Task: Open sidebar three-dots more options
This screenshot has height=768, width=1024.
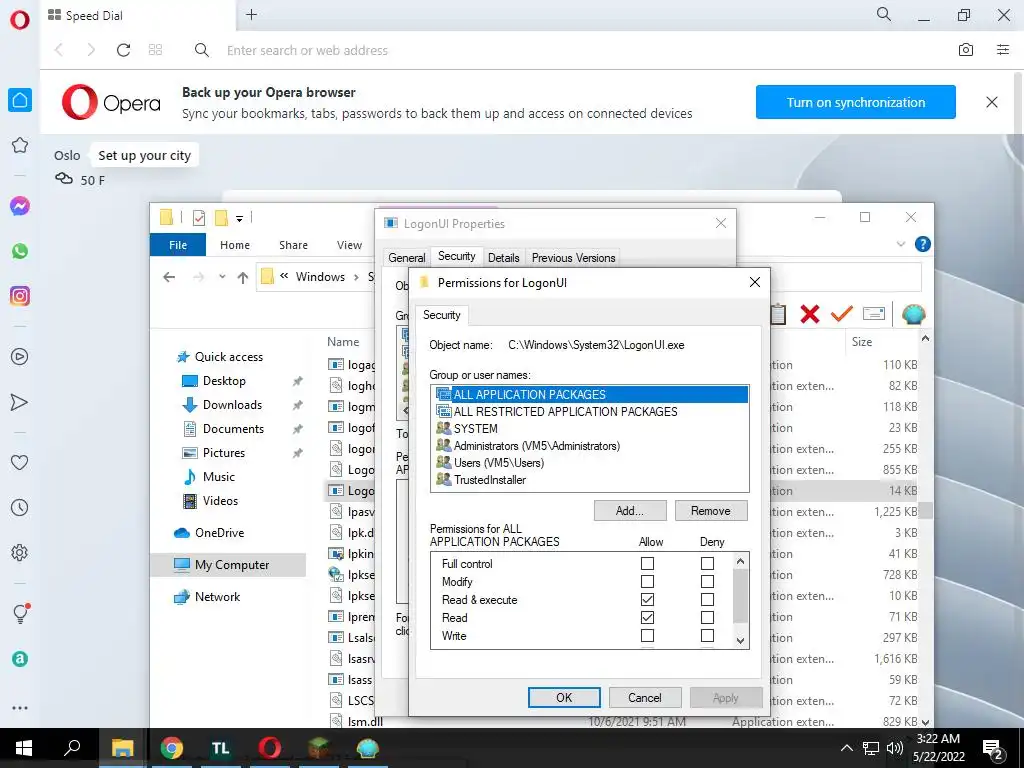Action: [20, 707]
